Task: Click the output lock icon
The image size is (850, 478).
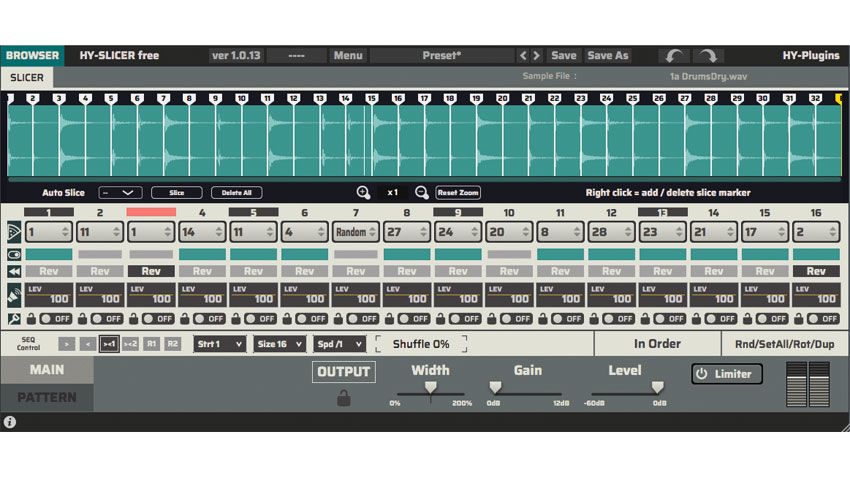Action: tap(344, 398)
